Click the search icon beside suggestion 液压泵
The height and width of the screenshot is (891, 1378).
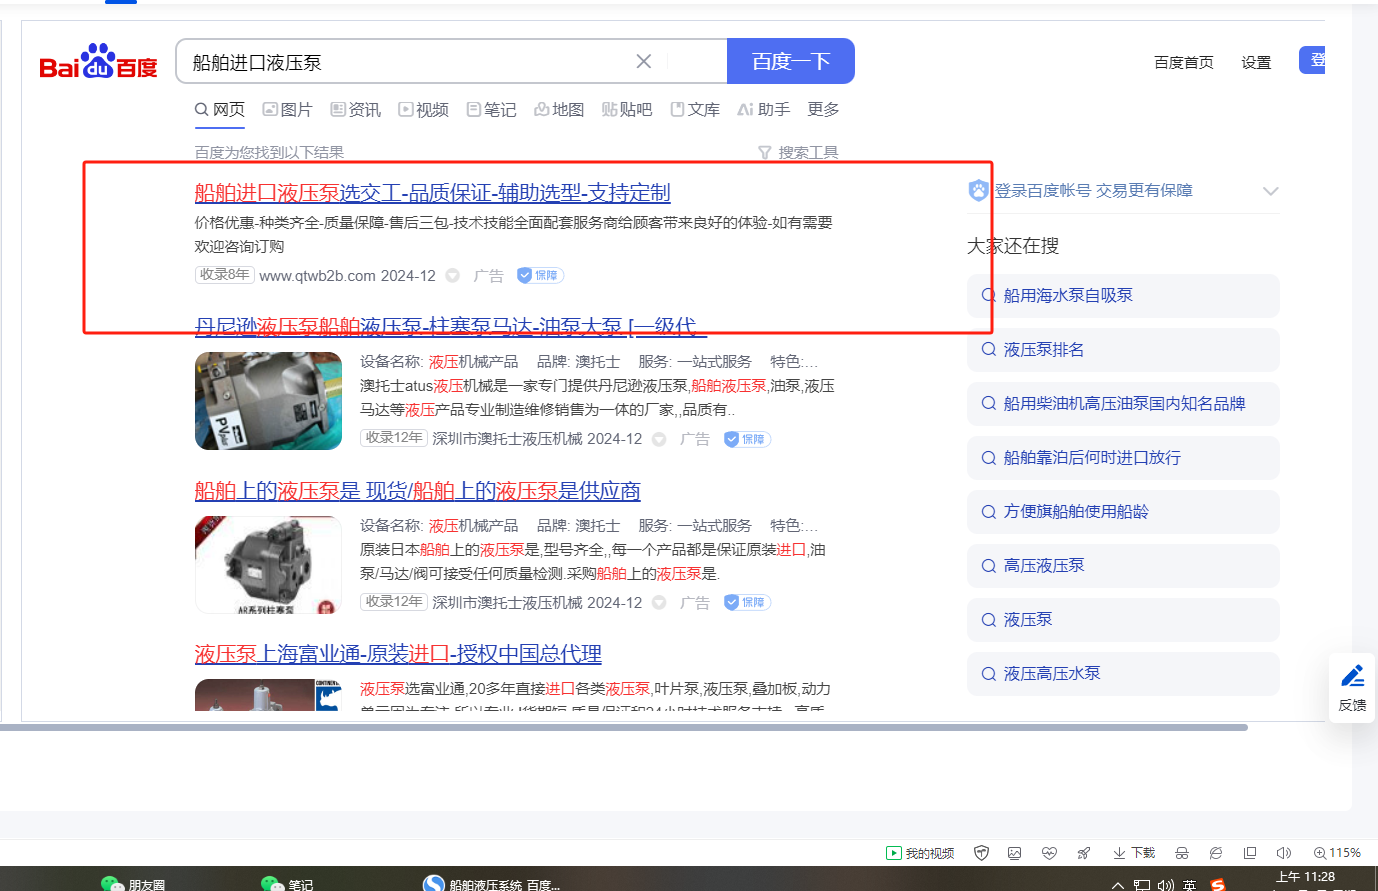pos(988,620)
